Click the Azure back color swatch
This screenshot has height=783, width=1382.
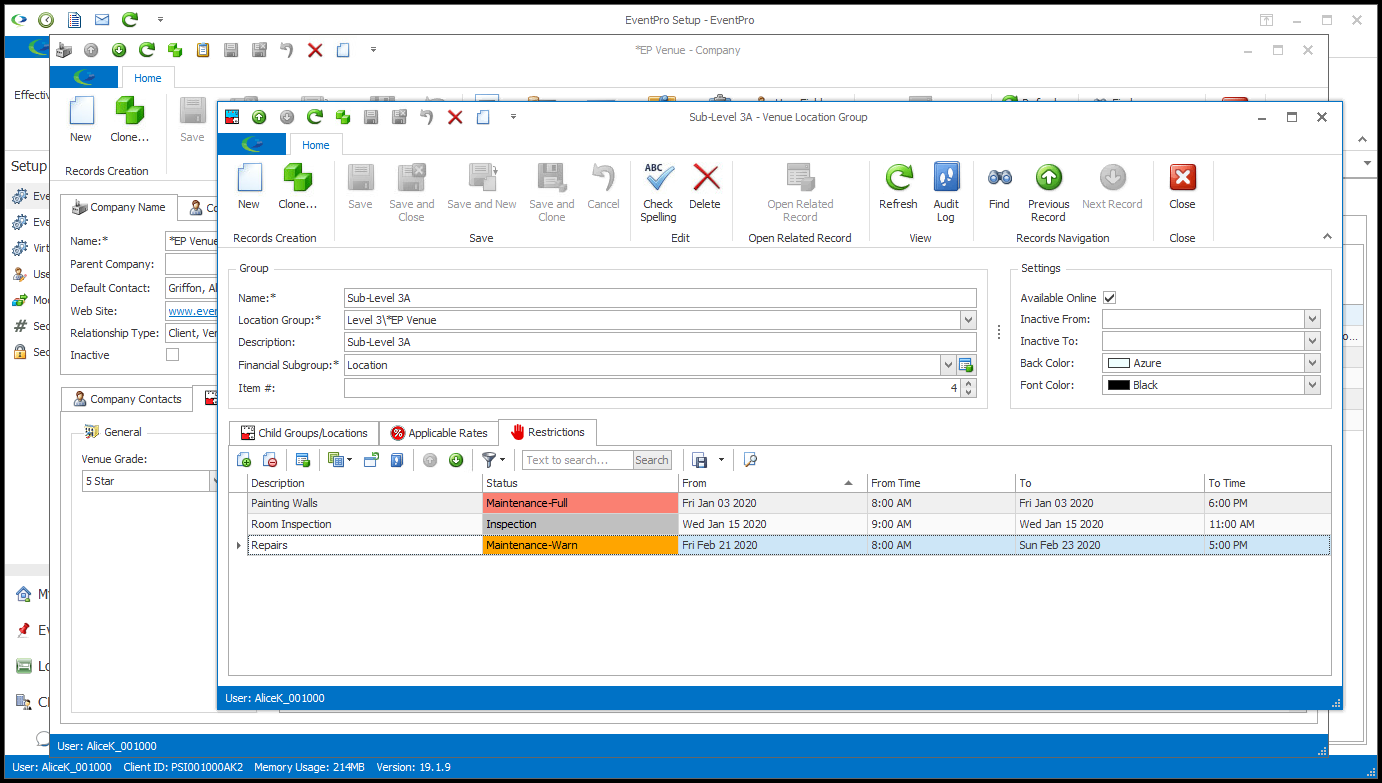1118,363
